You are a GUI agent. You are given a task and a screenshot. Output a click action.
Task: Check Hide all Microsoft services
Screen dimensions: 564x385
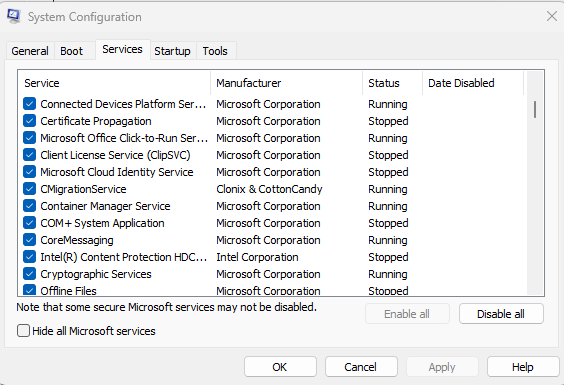[x=23, y=330]
